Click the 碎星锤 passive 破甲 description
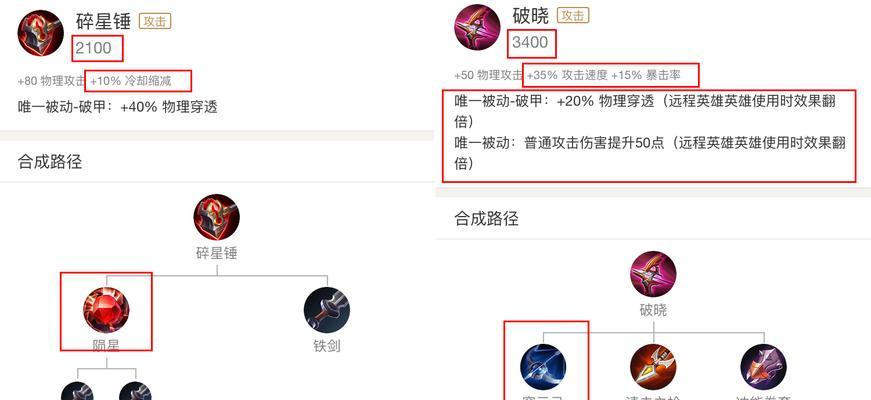 point(118,107)
